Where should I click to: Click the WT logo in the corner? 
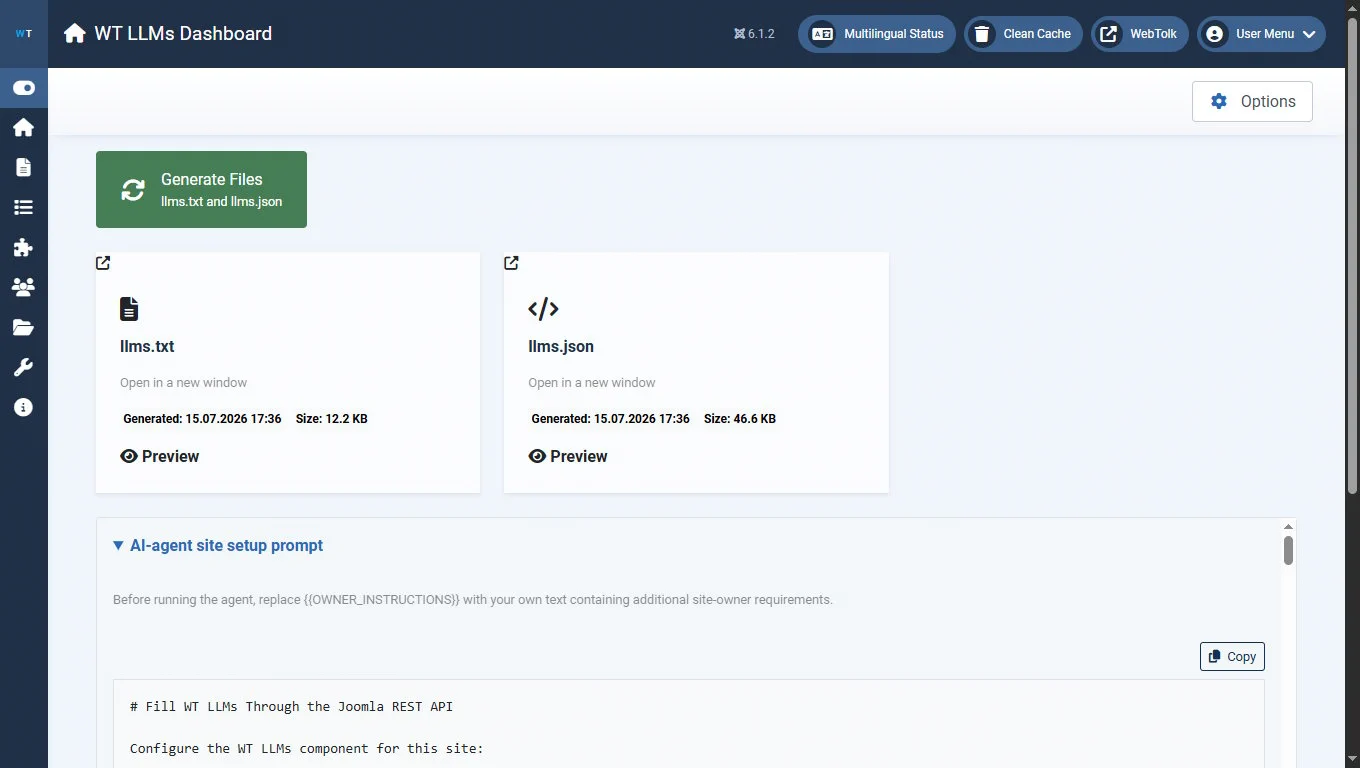coord(23,33)
